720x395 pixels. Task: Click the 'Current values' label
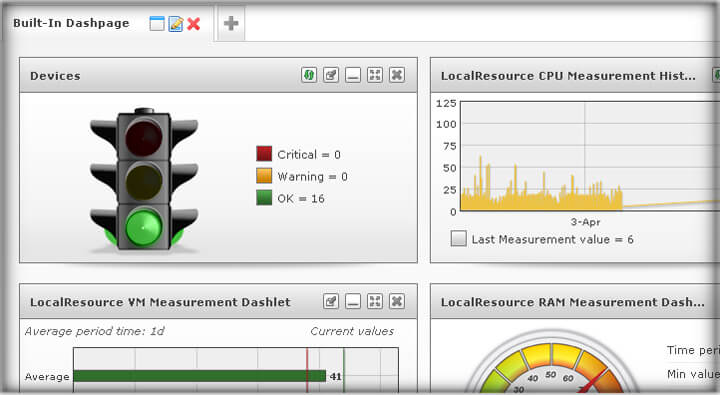[x=352, y=331]
